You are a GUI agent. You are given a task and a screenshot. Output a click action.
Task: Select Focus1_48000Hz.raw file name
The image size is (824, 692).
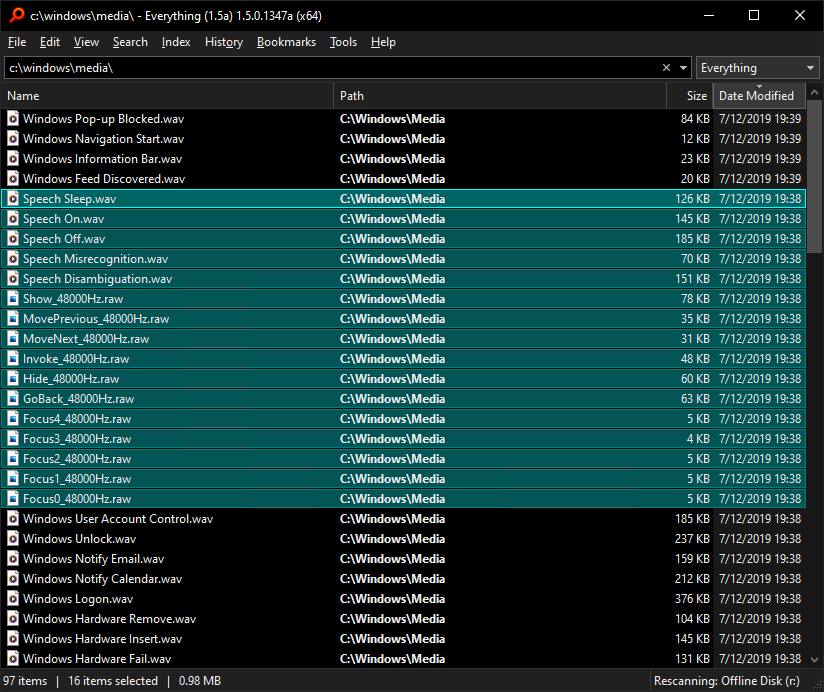(77, 479)
